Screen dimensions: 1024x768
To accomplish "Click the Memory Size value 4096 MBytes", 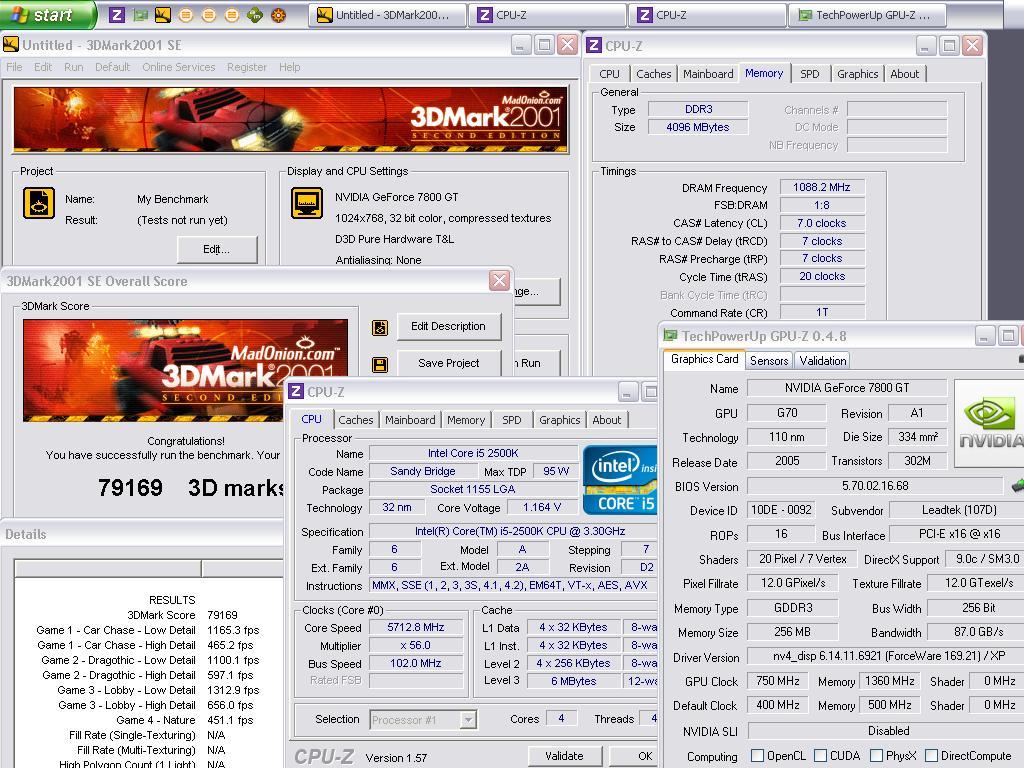I will click(697, 127).
